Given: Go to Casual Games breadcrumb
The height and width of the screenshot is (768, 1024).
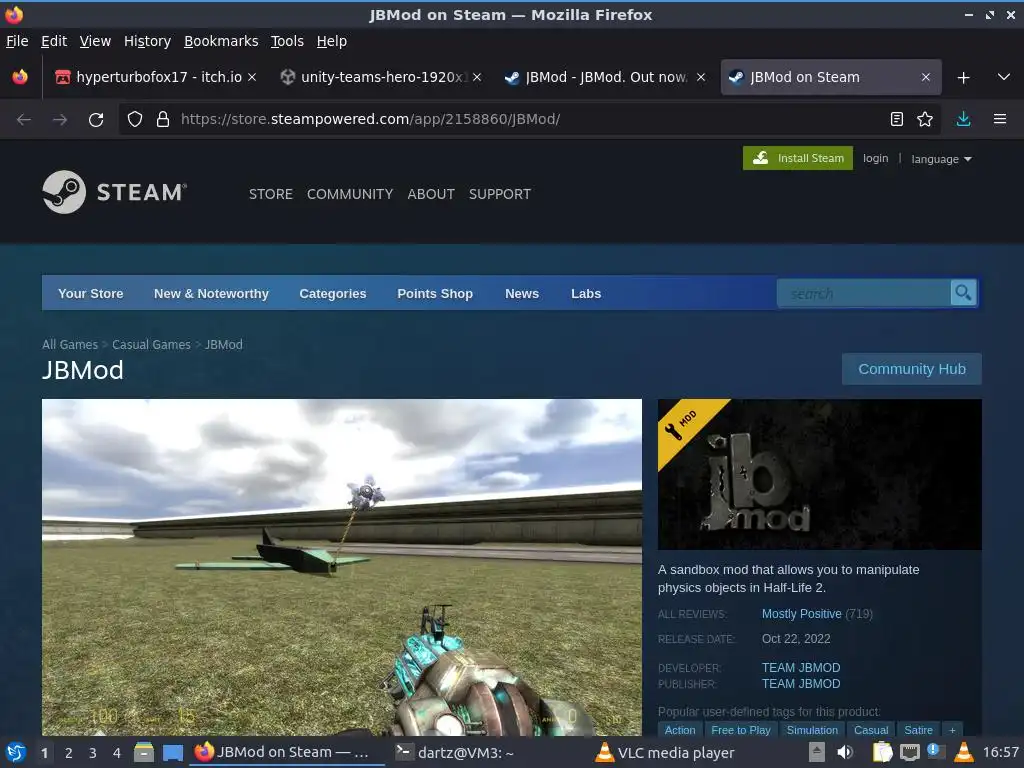Looking at the screenshot, I should (x=152, y=344).
